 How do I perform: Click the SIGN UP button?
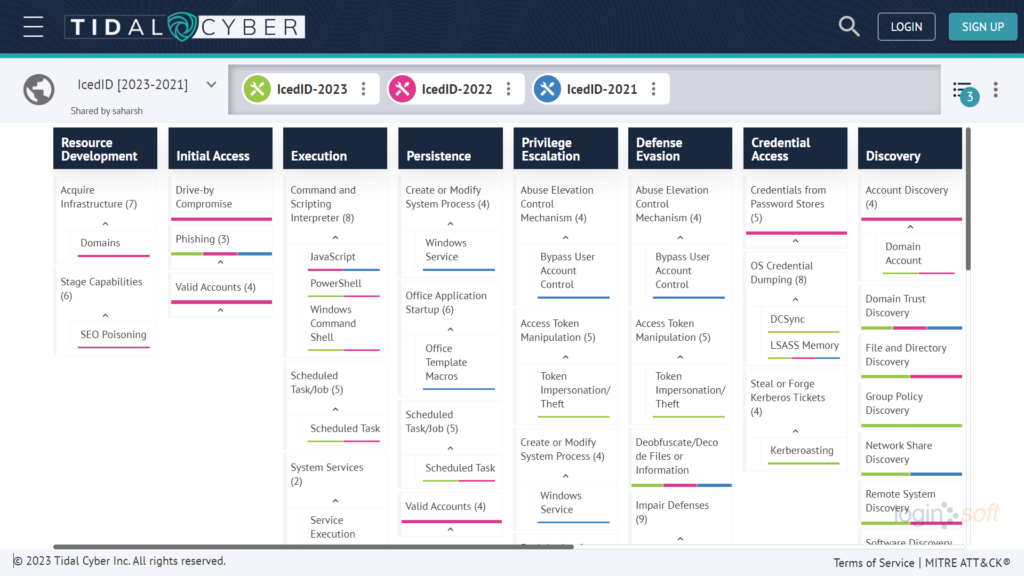[x=982, y=27]
